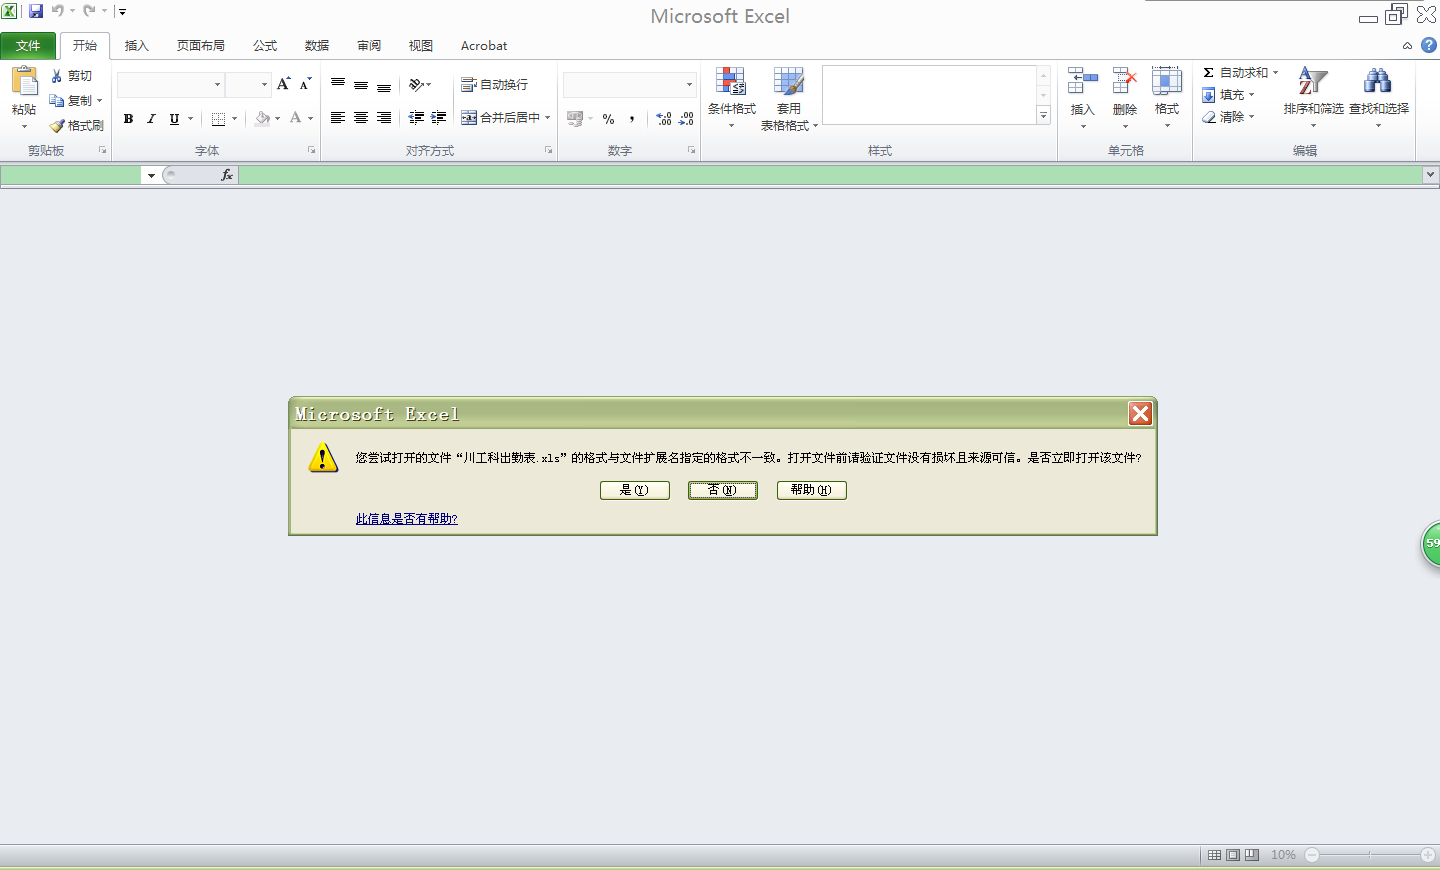Open Conditional Formatting (条件格式)

point(732,98)
